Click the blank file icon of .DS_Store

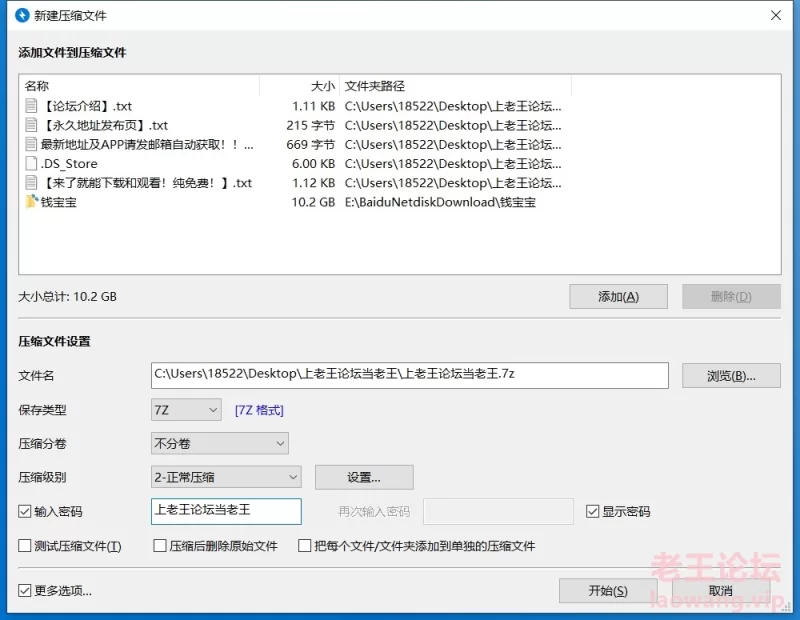(31, 163)
